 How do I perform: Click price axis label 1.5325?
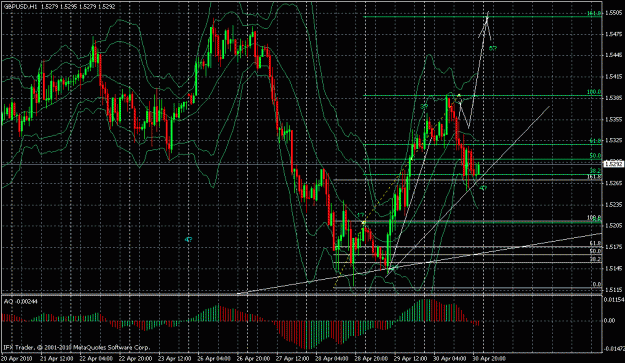tap(614, 140)
